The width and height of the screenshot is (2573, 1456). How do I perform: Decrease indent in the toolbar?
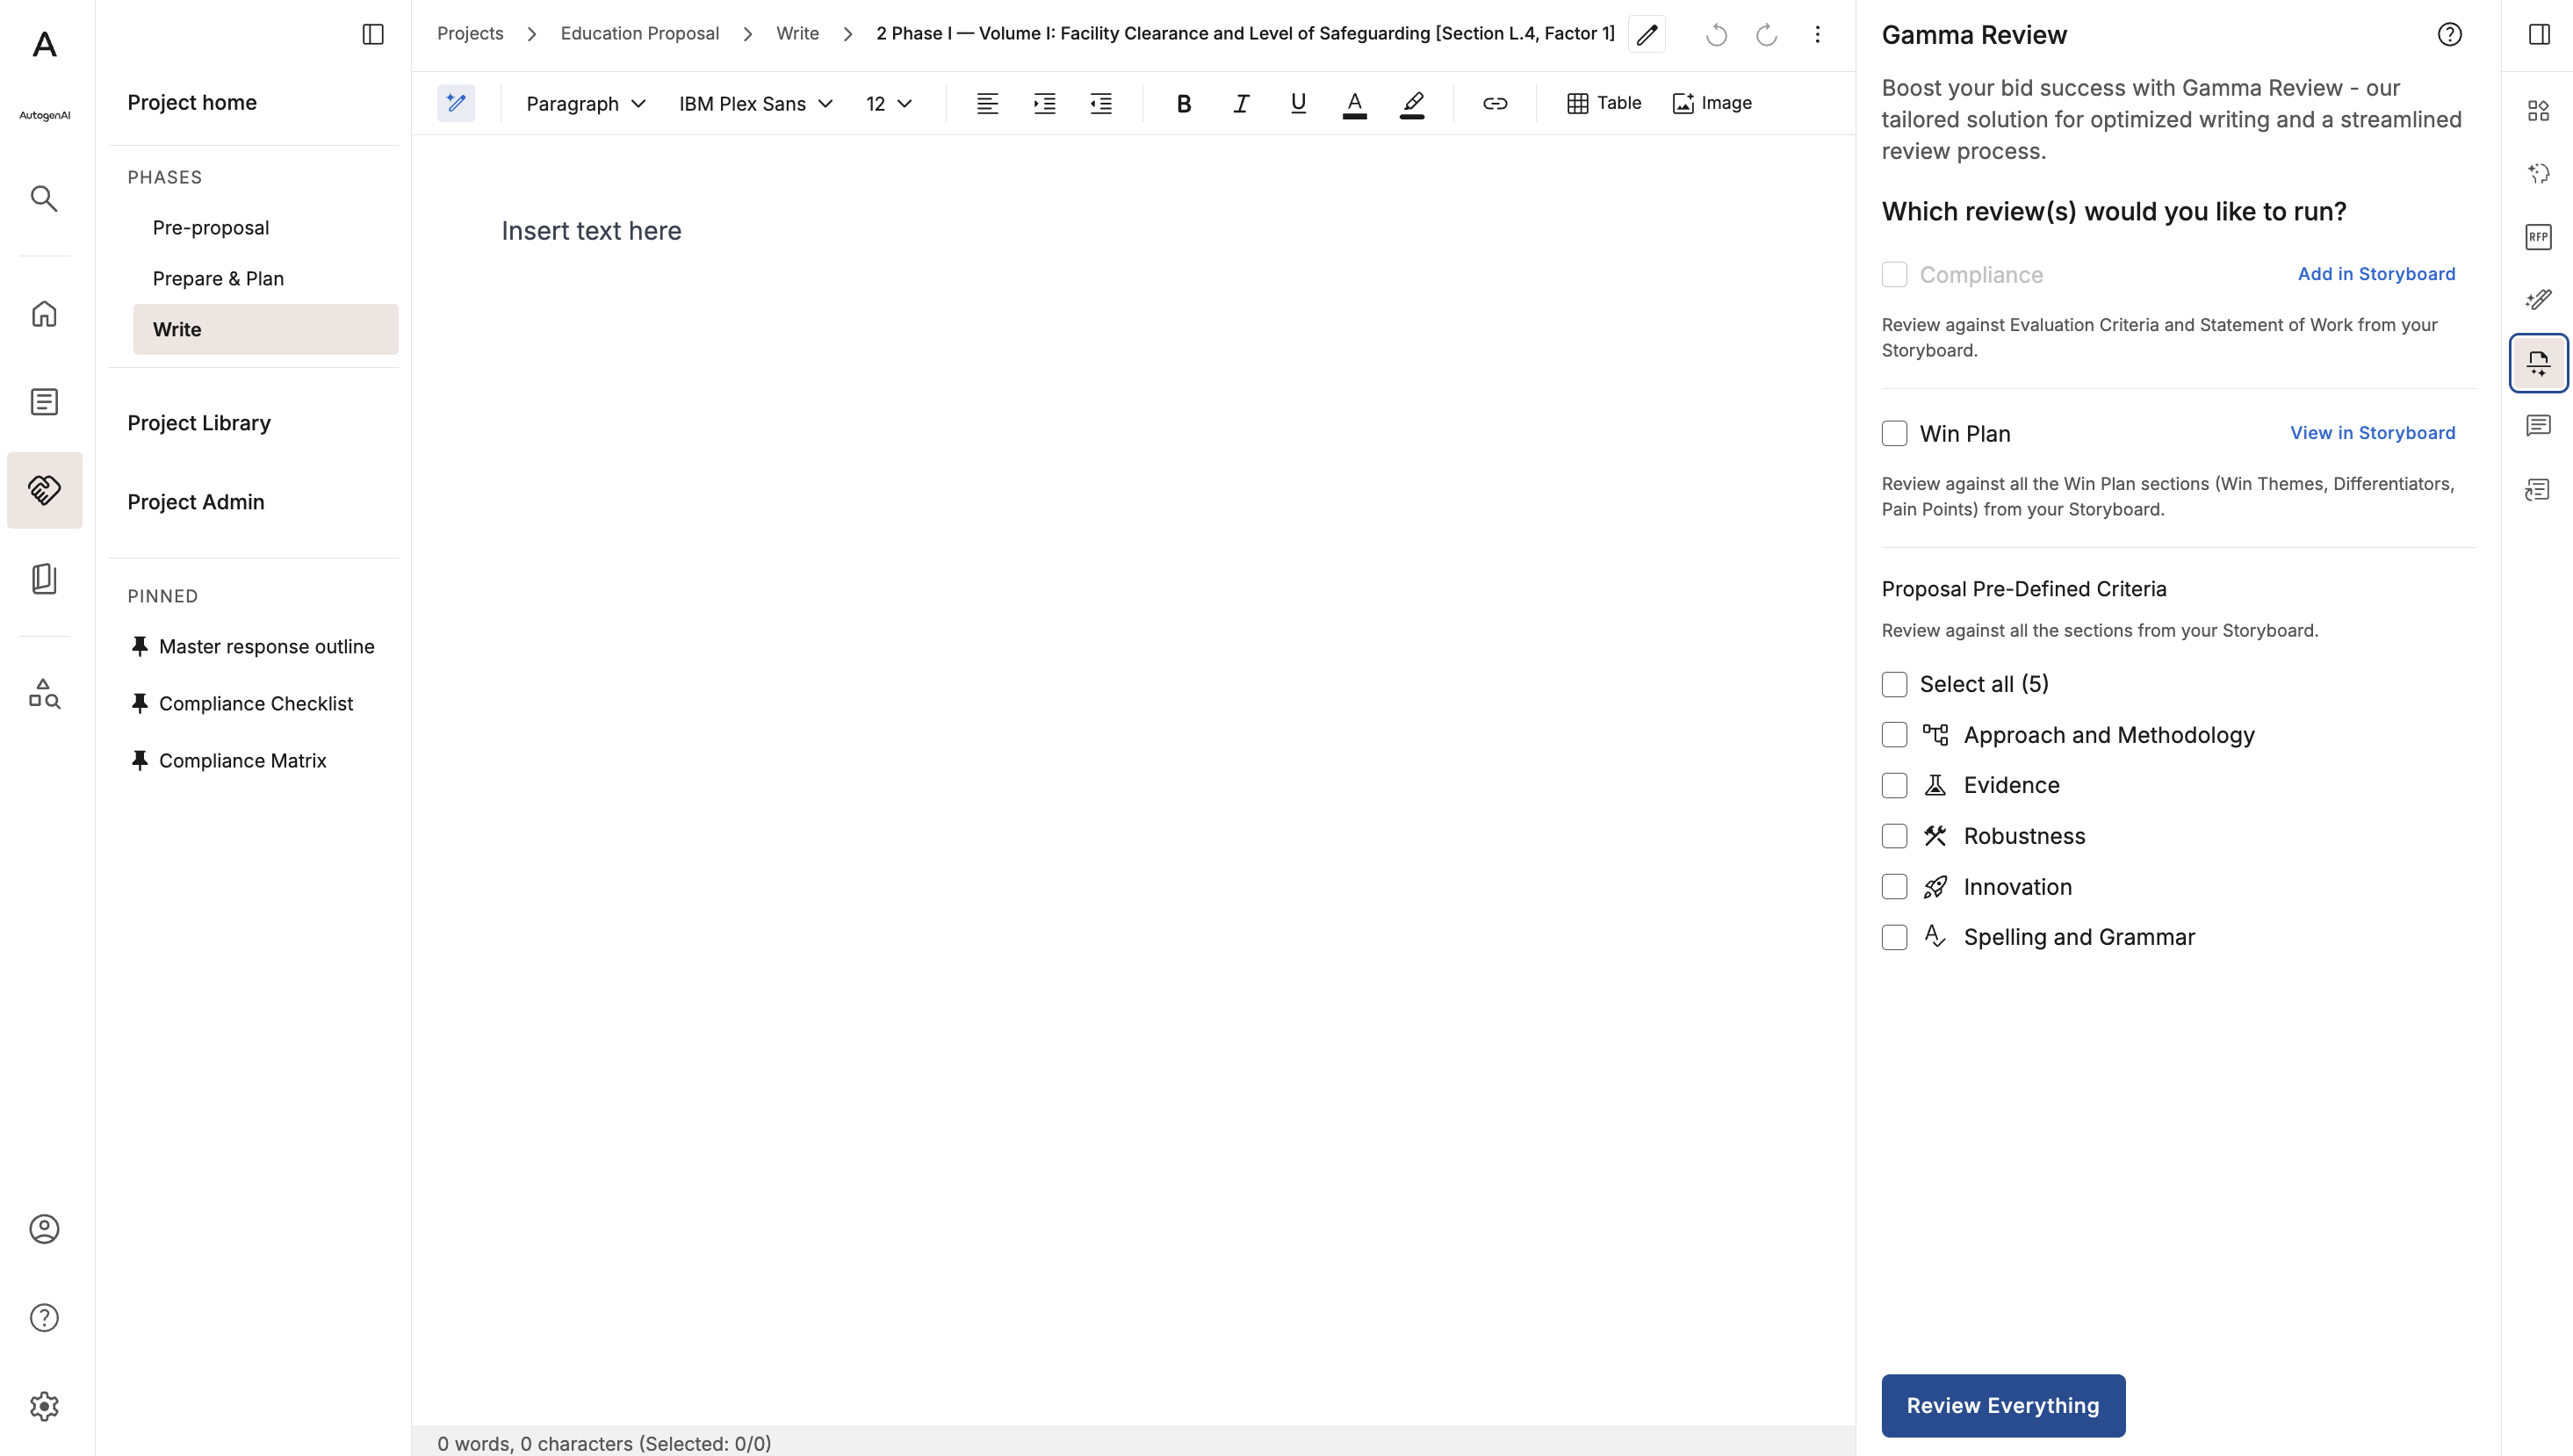pos(1101,103)
